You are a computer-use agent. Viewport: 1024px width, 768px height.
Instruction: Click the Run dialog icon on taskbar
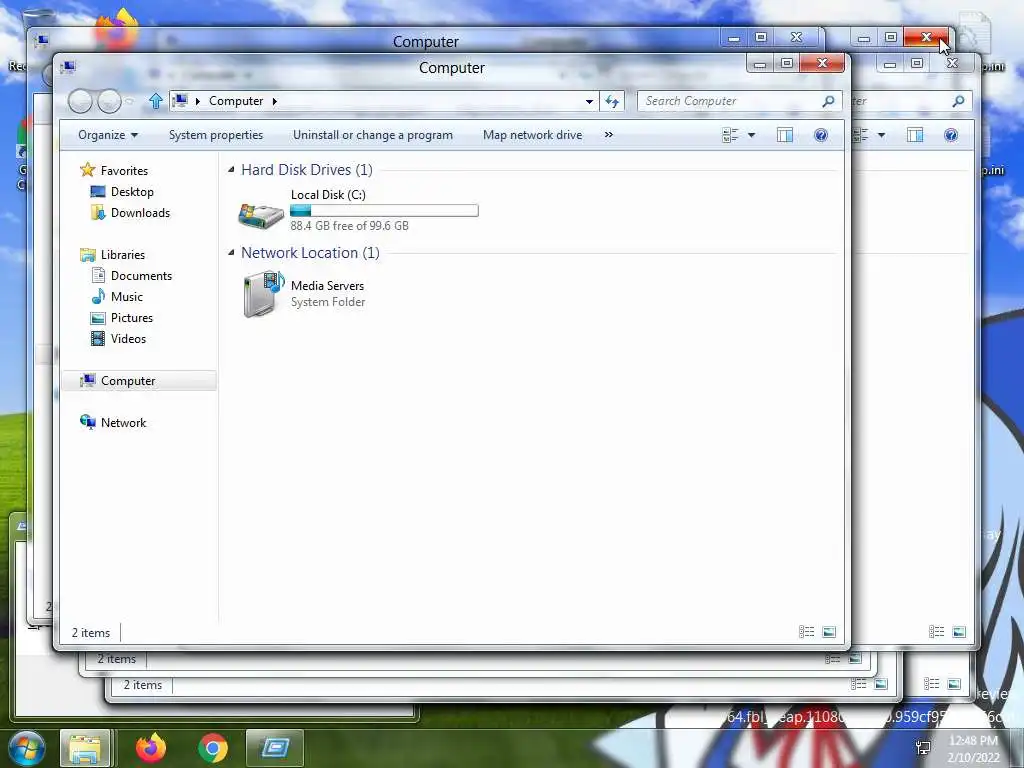tap(275, 748)
